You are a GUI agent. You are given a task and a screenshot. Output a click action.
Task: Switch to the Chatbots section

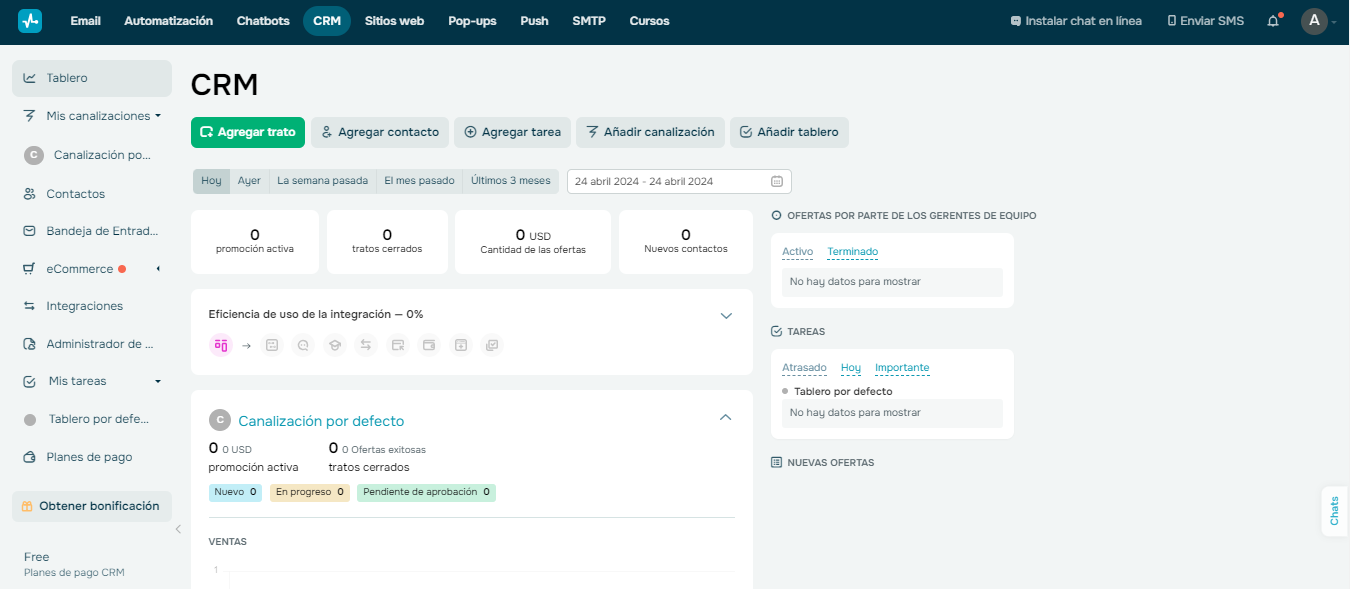(262, 20)
